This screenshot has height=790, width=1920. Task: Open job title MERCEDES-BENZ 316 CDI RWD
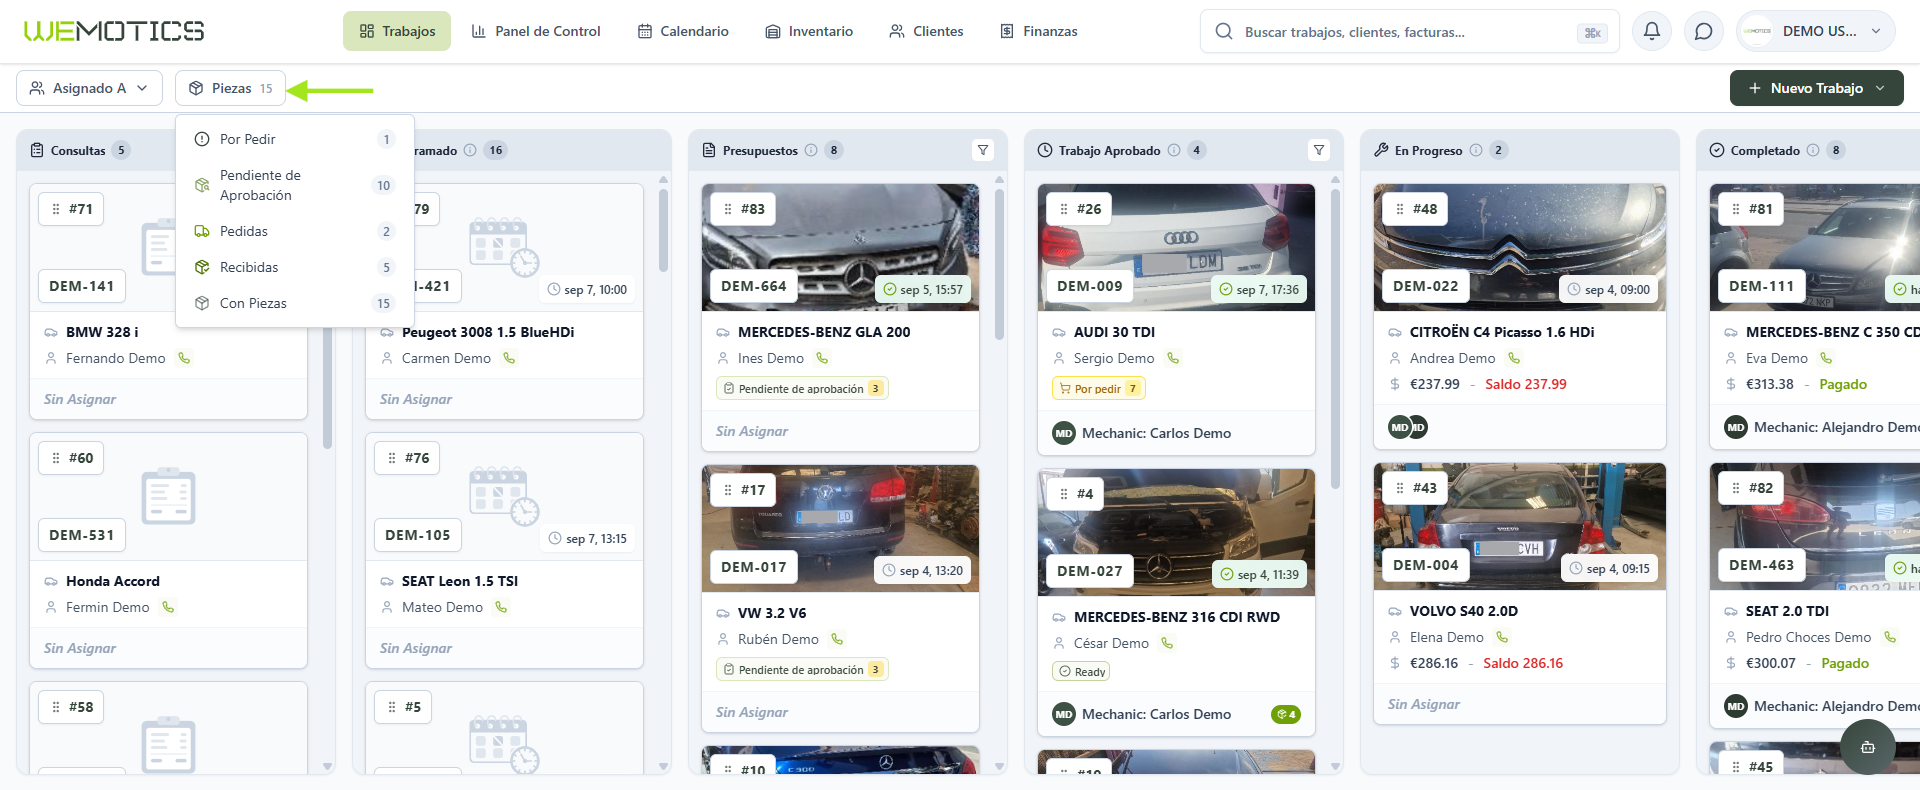pos(1177,617)
